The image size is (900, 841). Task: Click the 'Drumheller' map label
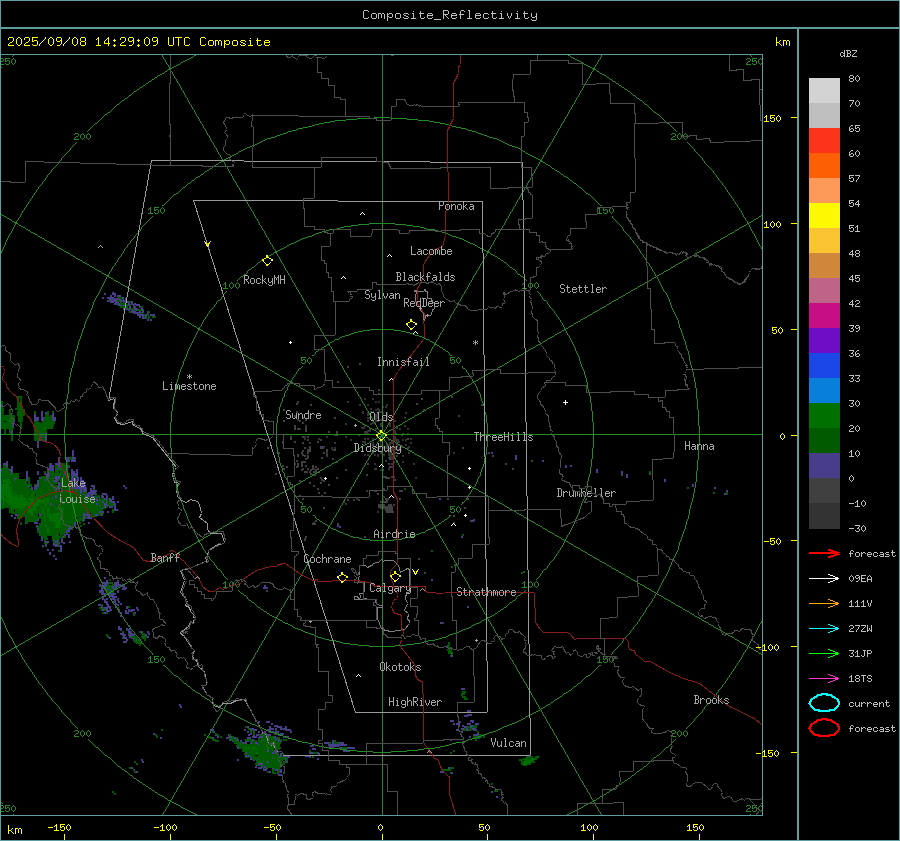click(x=586, y=493)
